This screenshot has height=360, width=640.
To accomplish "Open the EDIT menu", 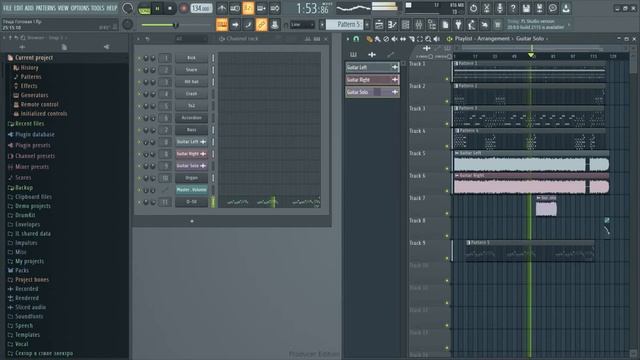I will (x=19, y=8).
